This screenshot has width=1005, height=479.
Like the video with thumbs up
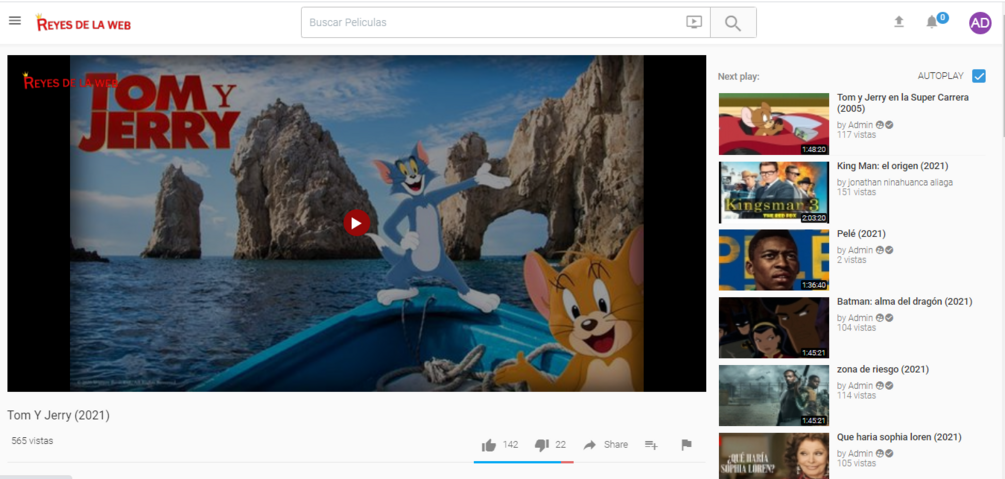[x=488, y=445]
